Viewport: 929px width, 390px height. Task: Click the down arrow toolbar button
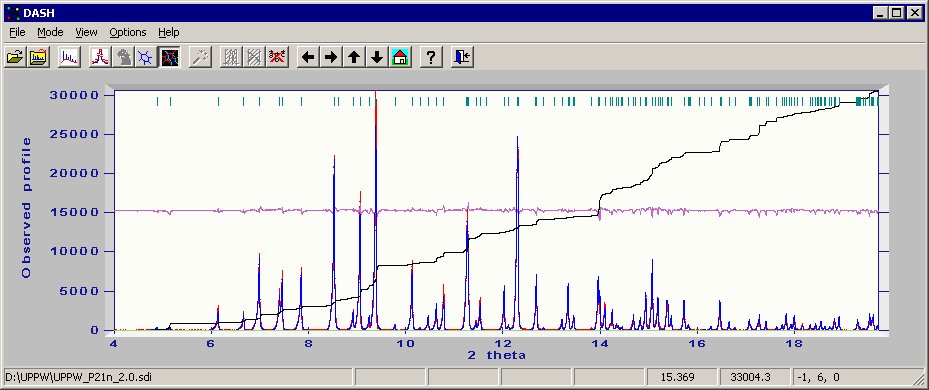[377, 57]
